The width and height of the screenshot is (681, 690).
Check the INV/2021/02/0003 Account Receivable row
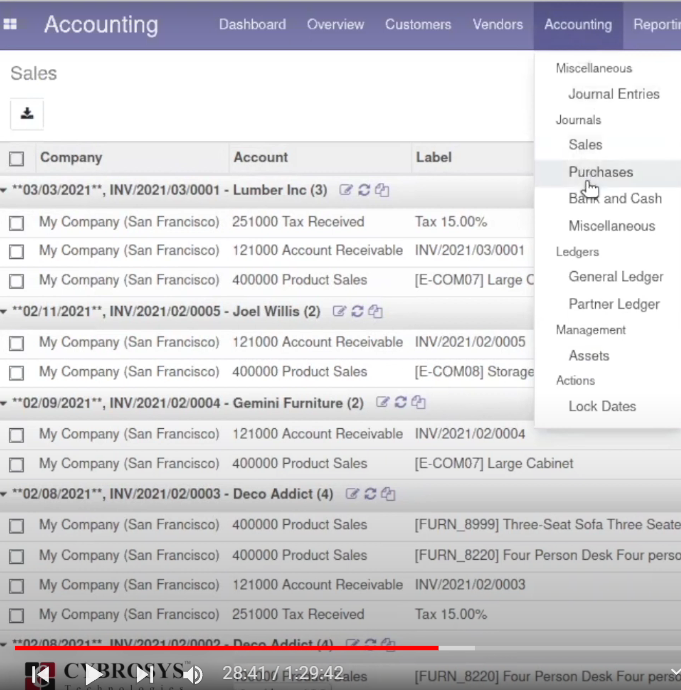(17, 586)
